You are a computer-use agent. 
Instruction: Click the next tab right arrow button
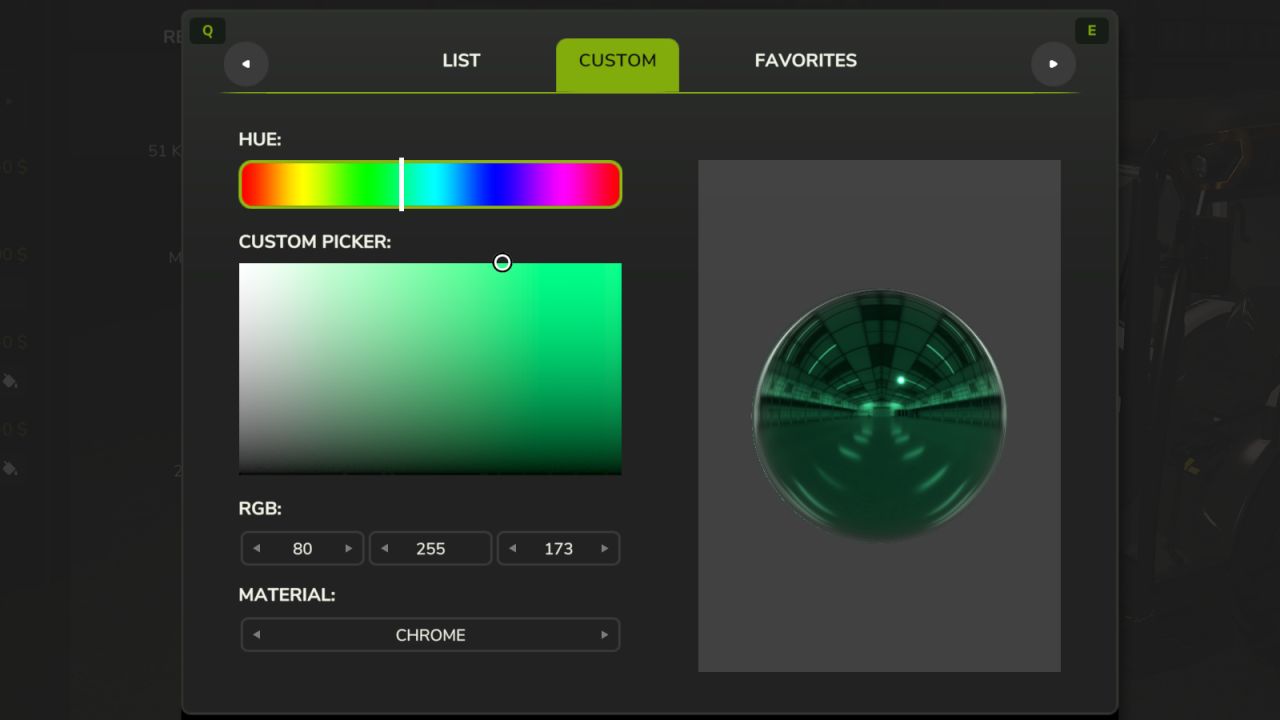1053,64
